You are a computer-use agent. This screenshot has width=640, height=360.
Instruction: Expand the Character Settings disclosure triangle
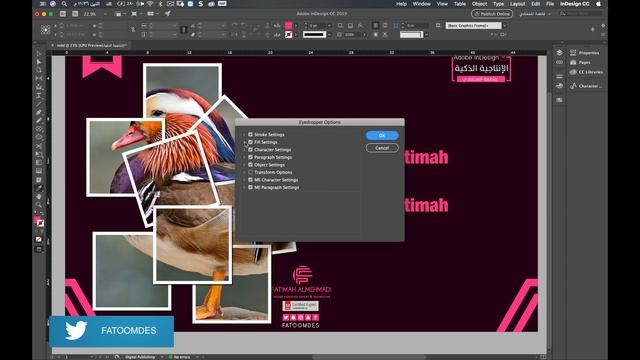244,149
